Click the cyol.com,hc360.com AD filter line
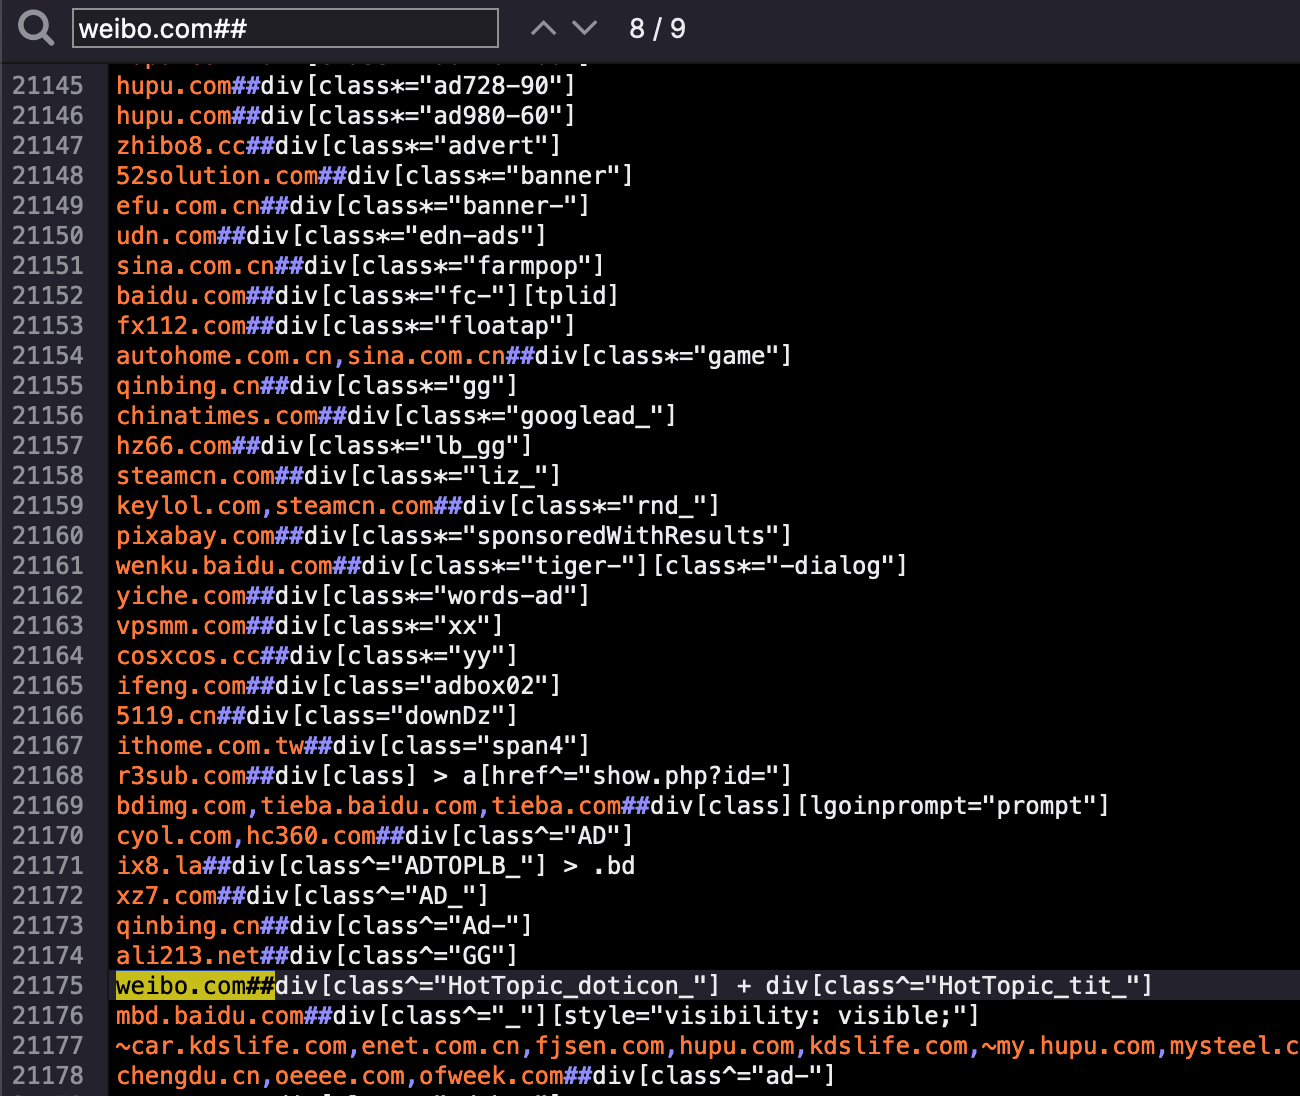 pos(375,835)
